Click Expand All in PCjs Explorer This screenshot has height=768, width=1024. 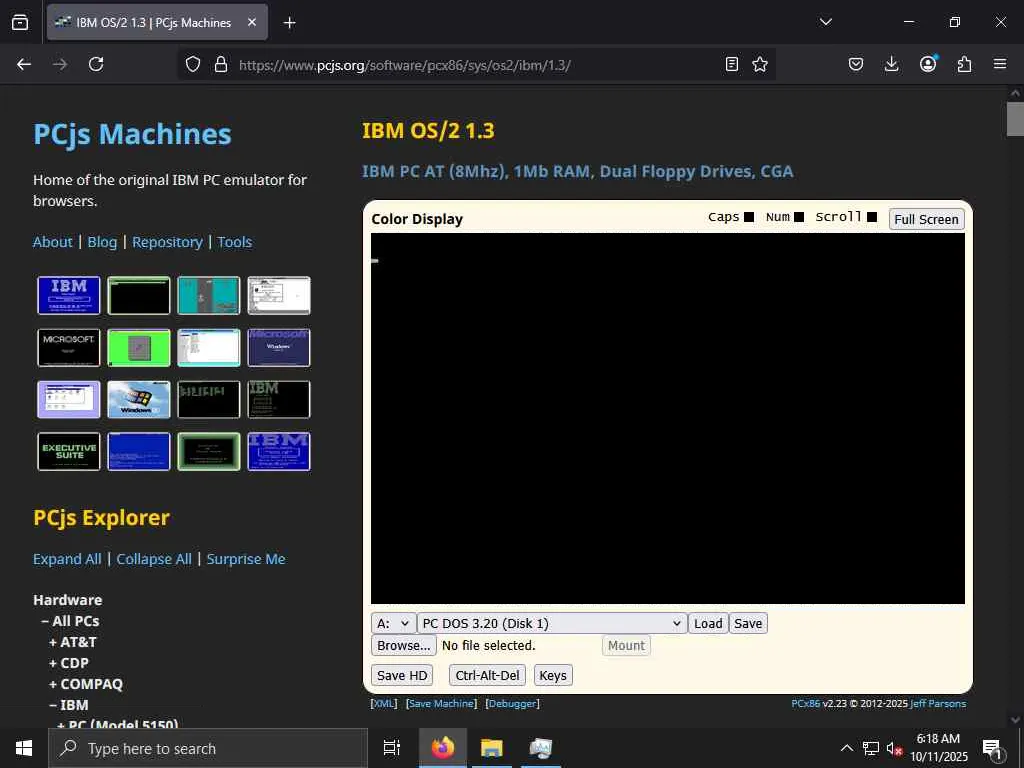67,559
